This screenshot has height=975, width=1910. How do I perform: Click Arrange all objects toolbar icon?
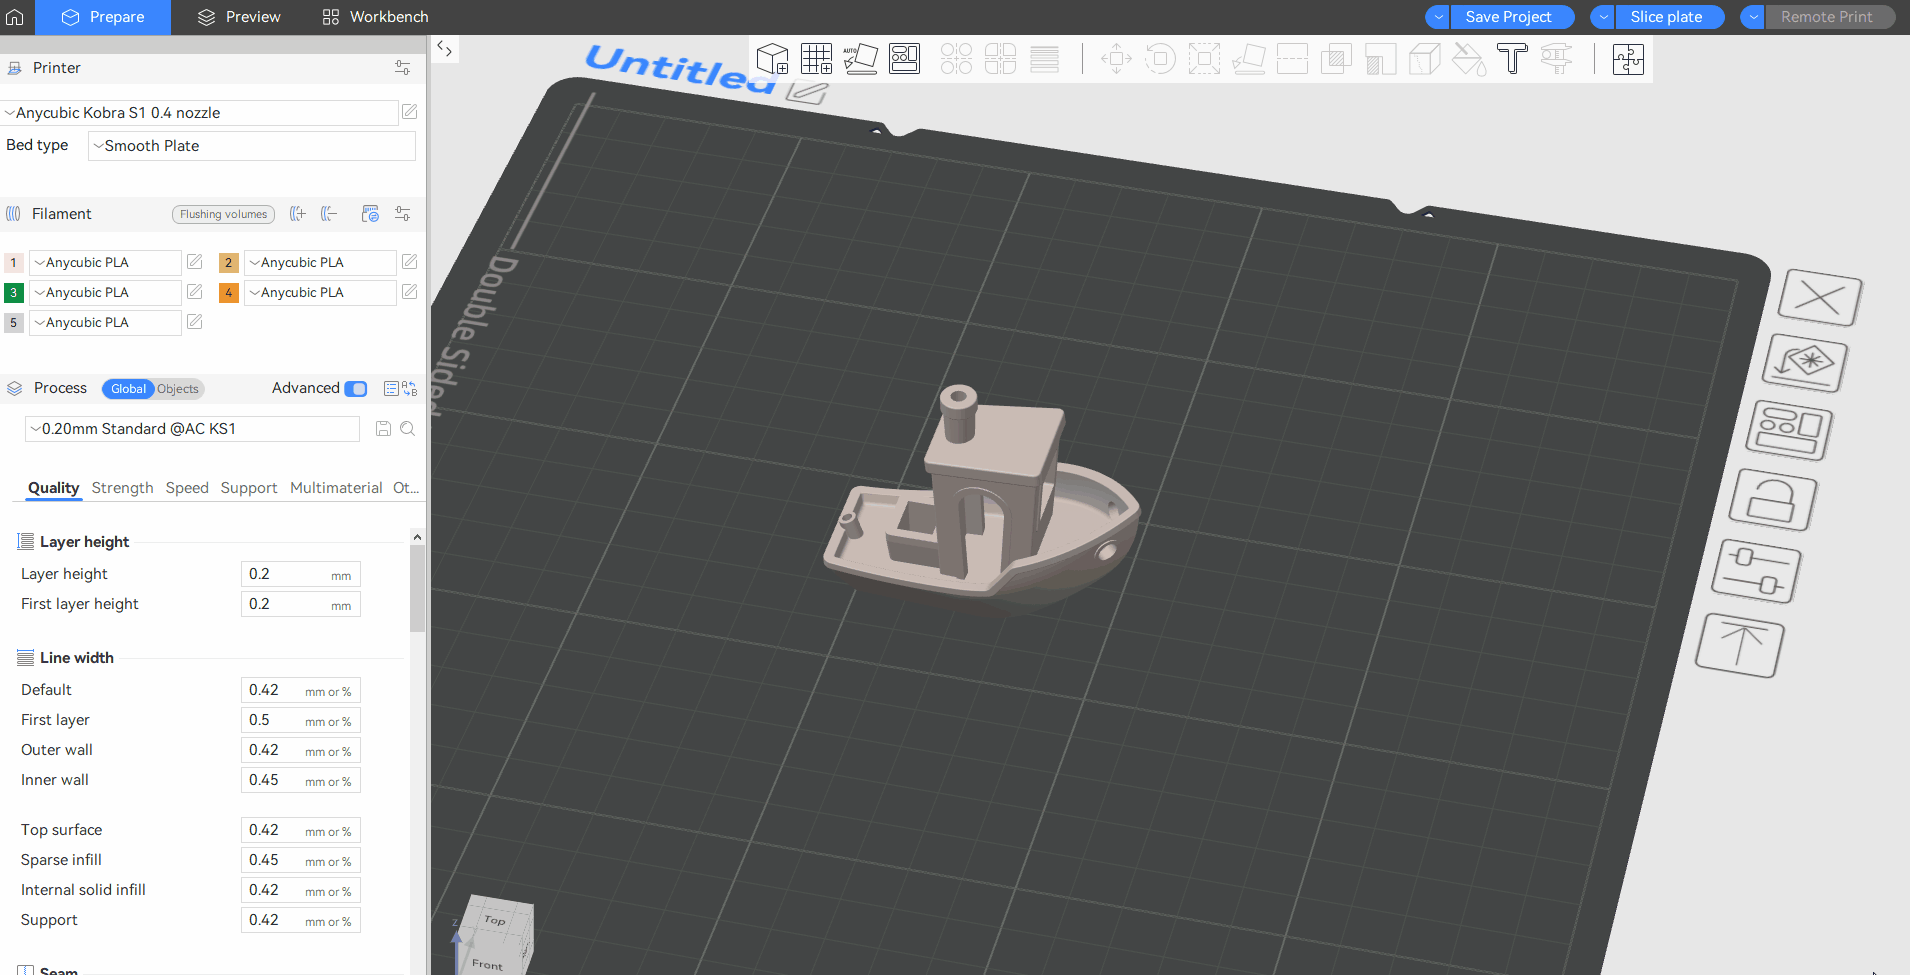coord(904,59)
